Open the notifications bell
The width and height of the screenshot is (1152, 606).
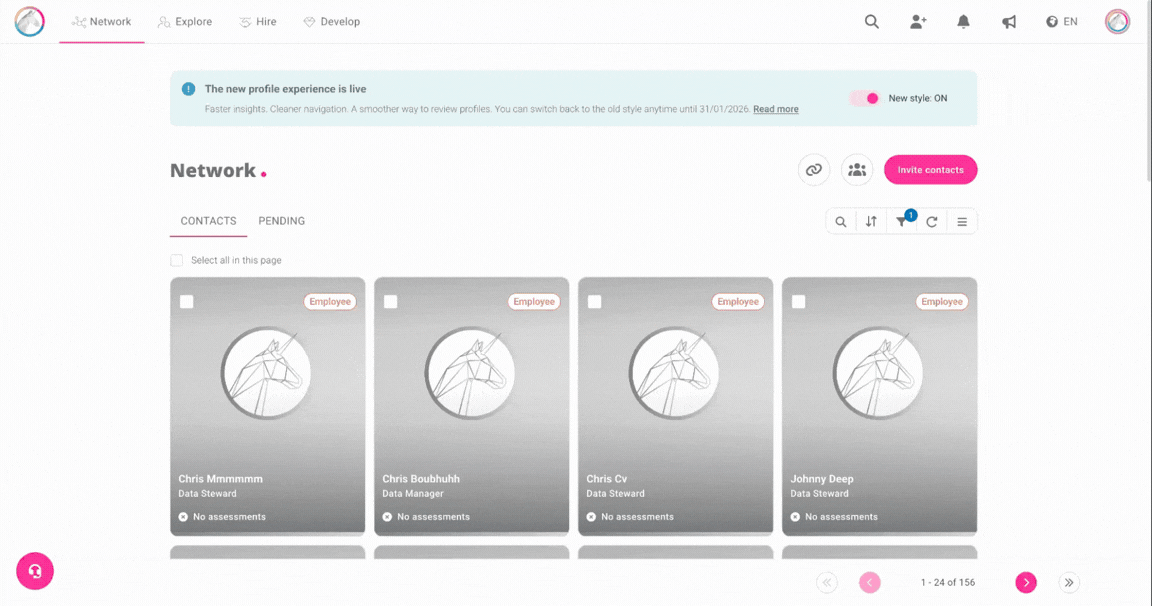pos(963,22)
